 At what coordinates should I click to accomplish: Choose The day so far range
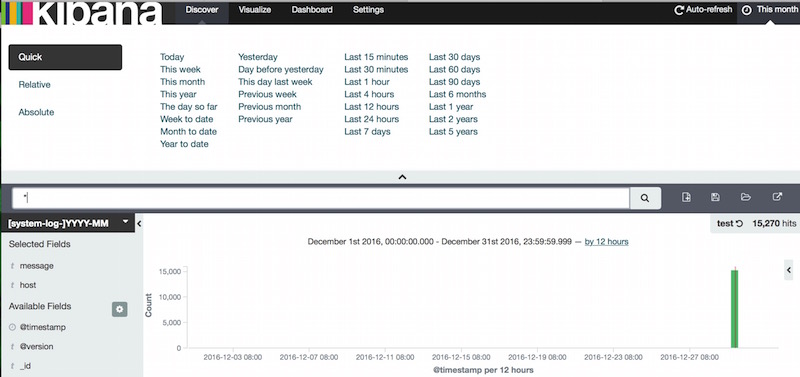pyautogui.click(x=189, y=107)
